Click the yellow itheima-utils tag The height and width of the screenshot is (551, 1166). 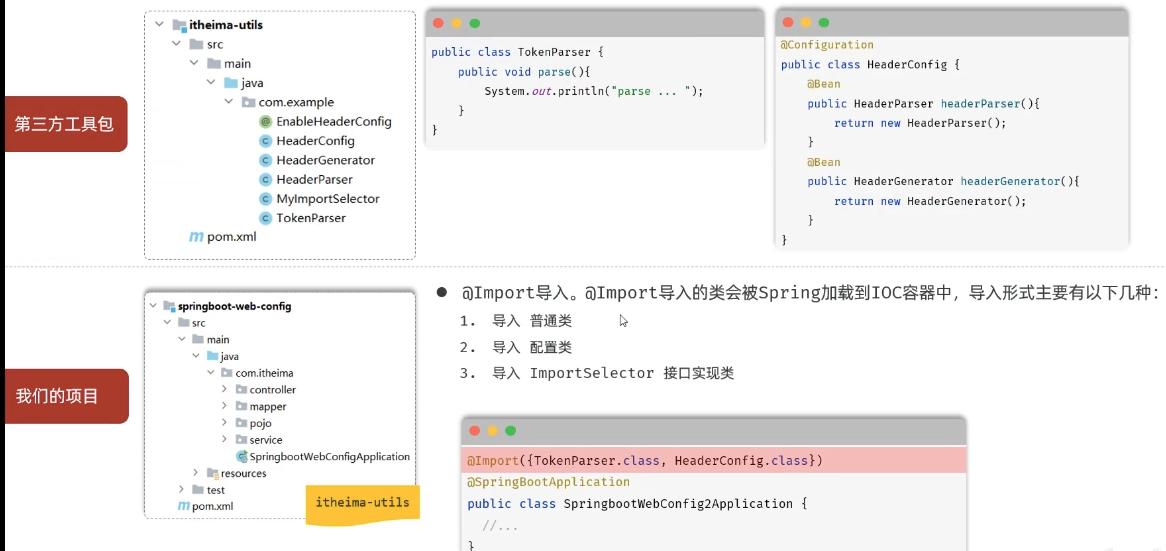click(x=362, y=504)
